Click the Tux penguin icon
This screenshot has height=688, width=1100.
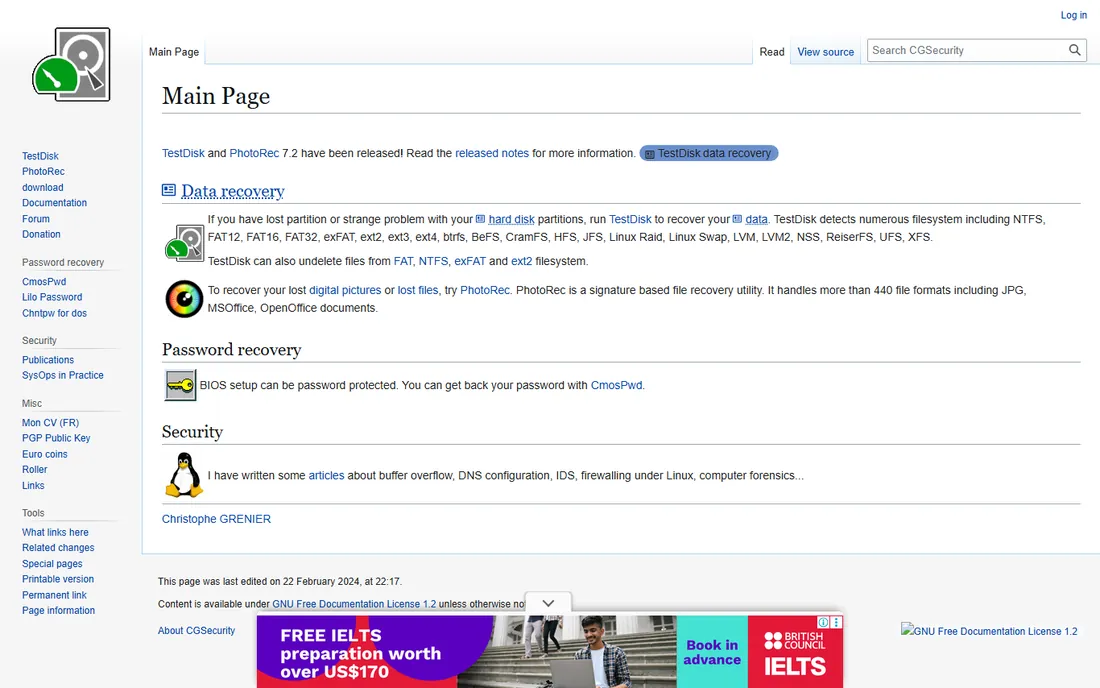[185, 475]
